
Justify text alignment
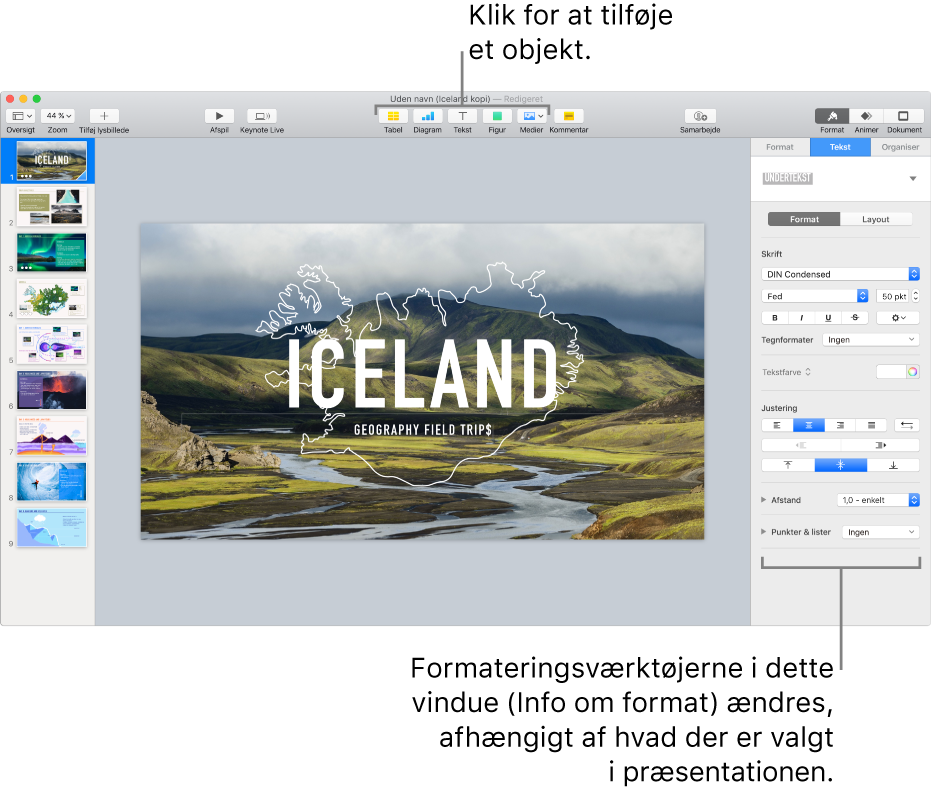coord(871,425)
